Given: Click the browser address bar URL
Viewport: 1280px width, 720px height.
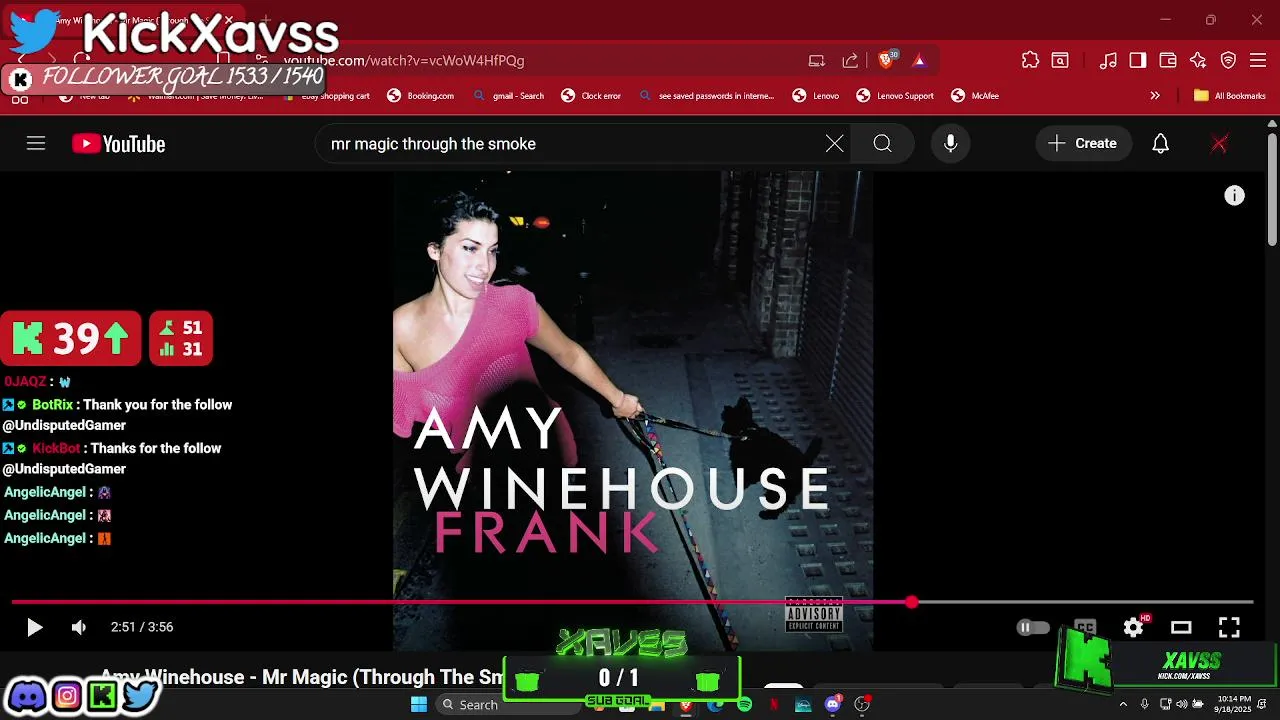Looking at the screenshot, I should [405, 61].
